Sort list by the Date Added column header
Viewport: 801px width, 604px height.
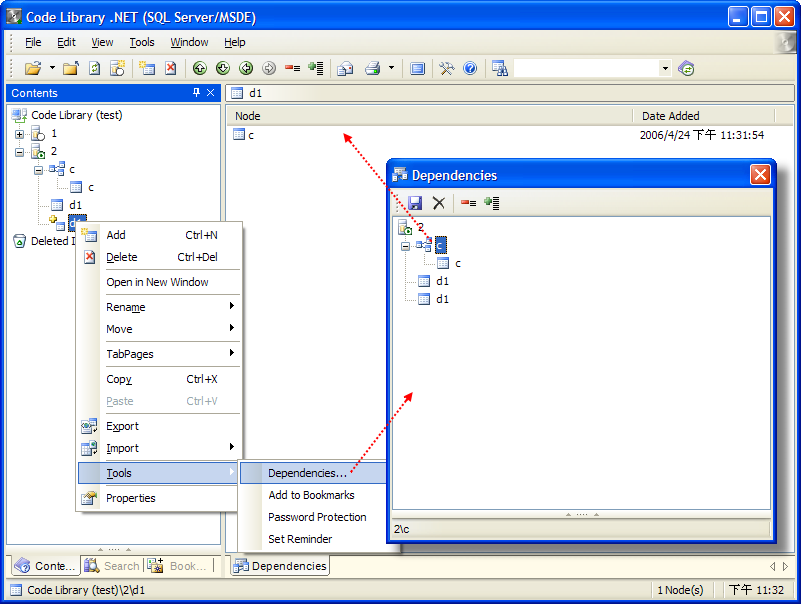point(704,116)
